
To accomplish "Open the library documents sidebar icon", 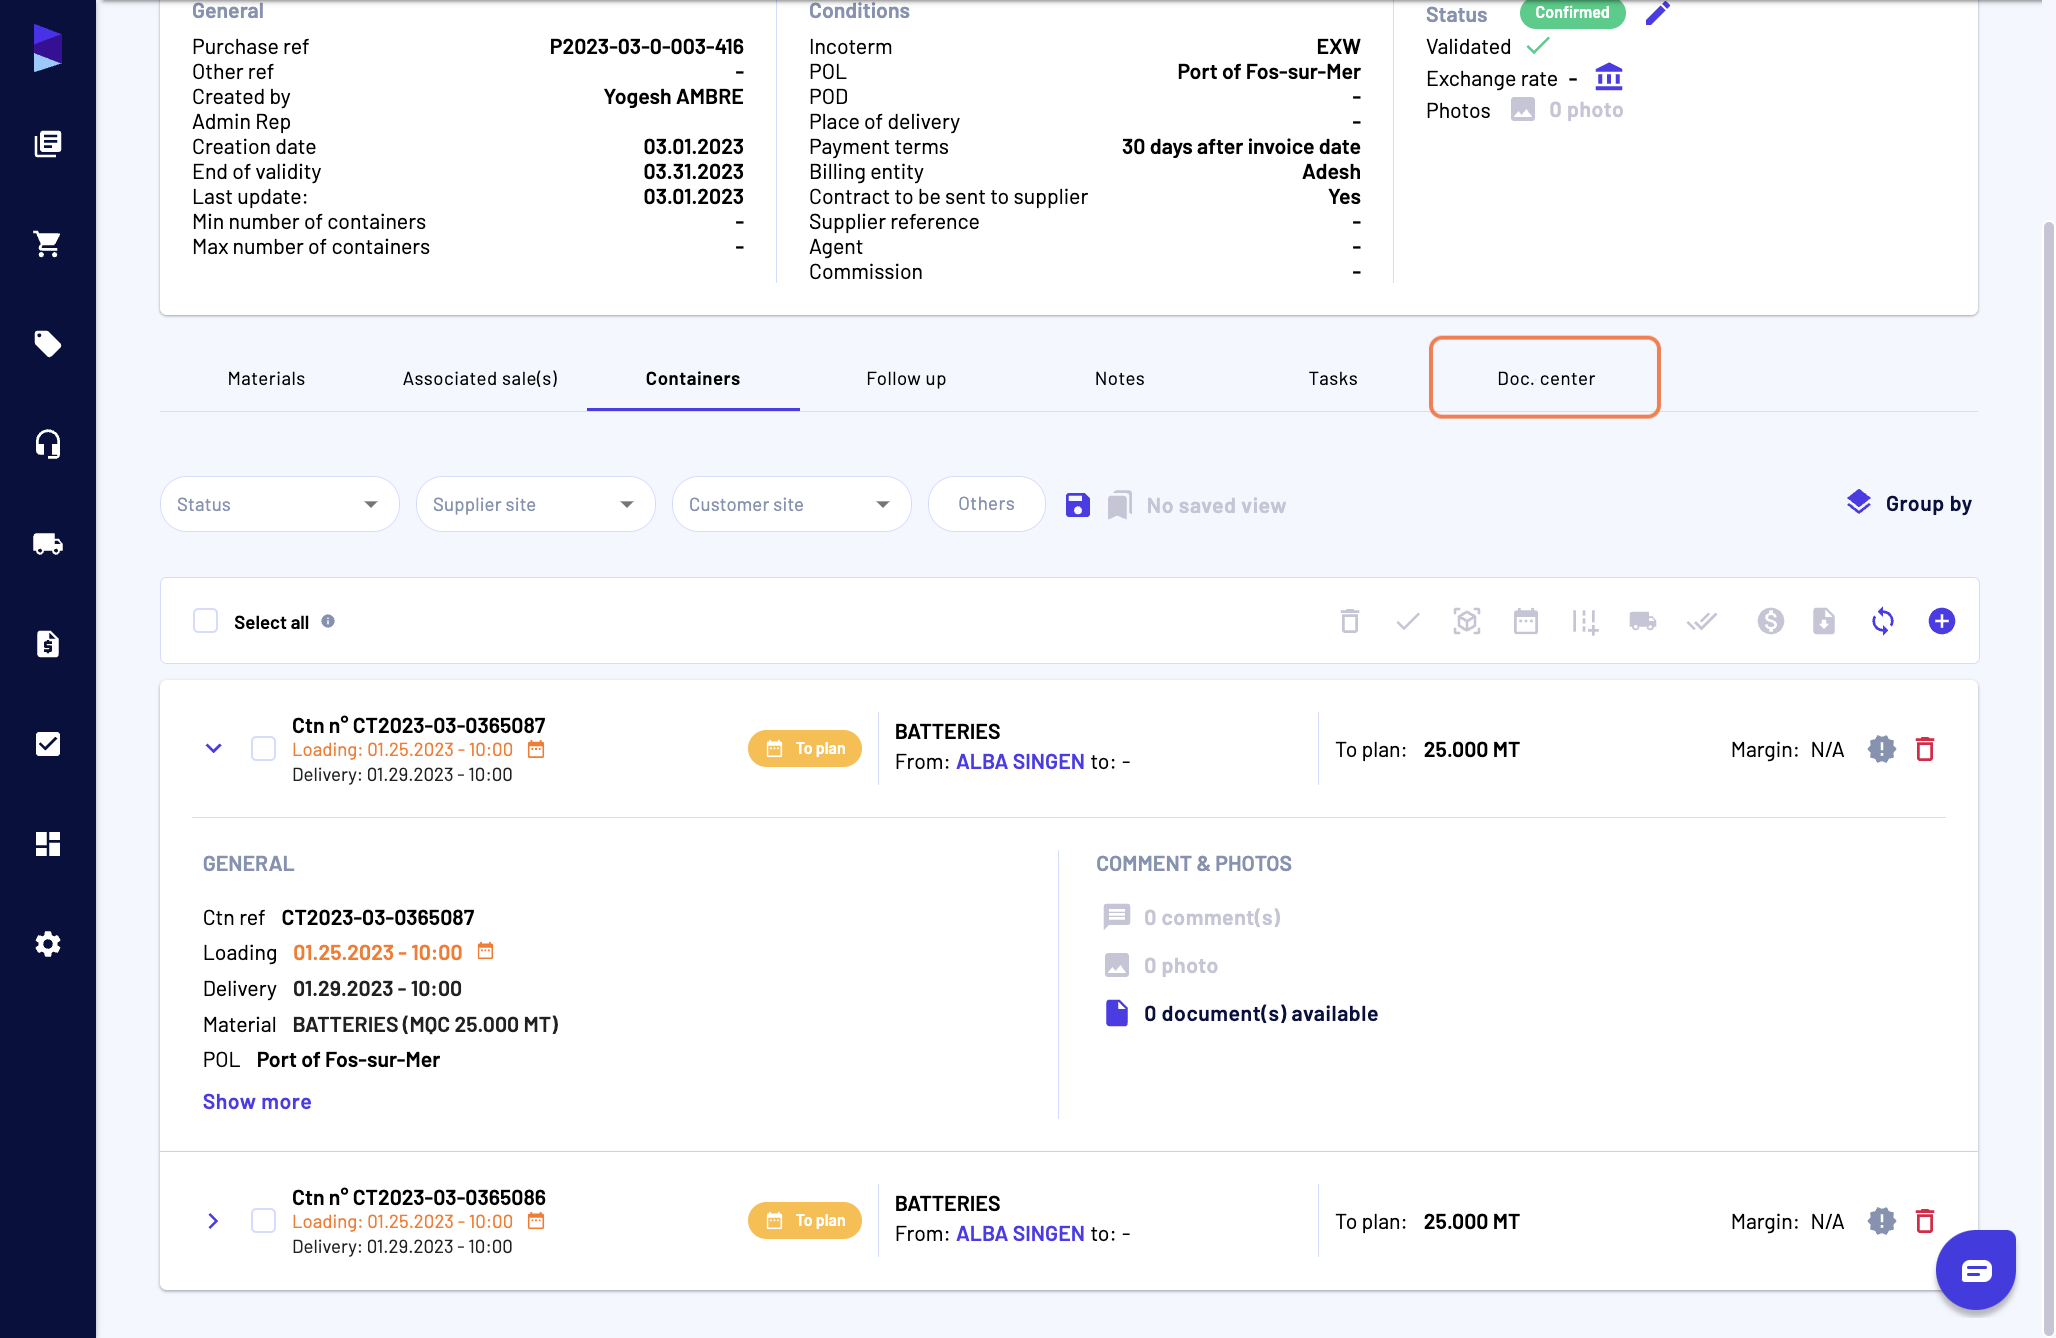I will coord(47,144).
